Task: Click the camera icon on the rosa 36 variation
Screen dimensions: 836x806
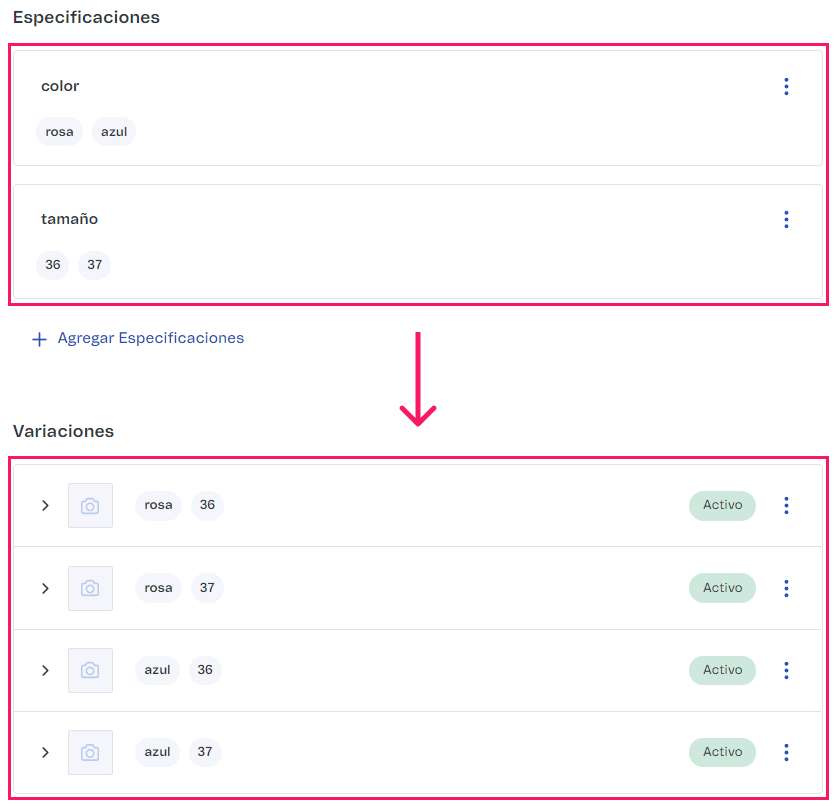Action: coord(90,505)
